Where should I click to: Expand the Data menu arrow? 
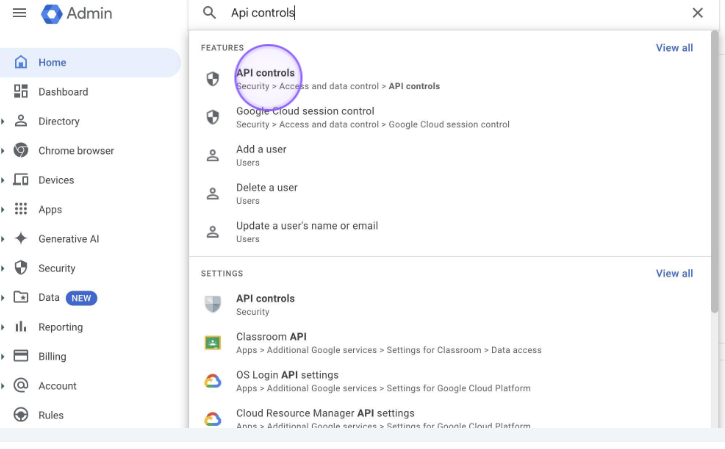coord(3,297)
